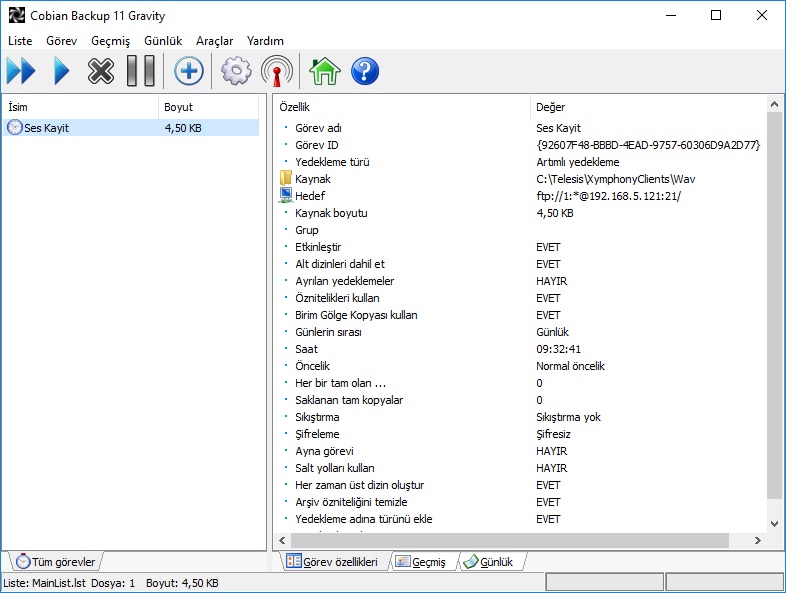Switch to the Günlük tab at the bottom

(488, 562)
